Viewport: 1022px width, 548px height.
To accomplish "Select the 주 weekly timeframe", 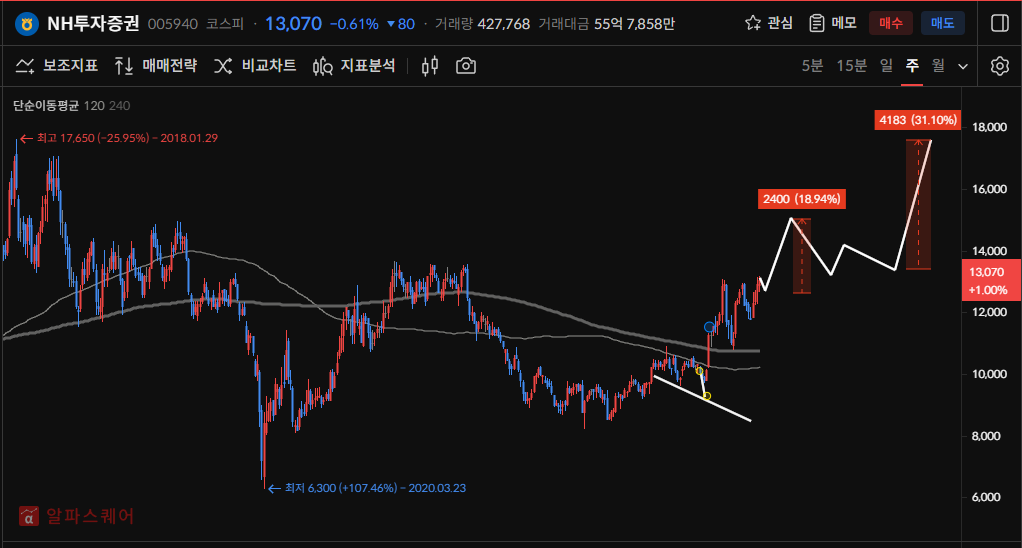I will coord(912,66).
